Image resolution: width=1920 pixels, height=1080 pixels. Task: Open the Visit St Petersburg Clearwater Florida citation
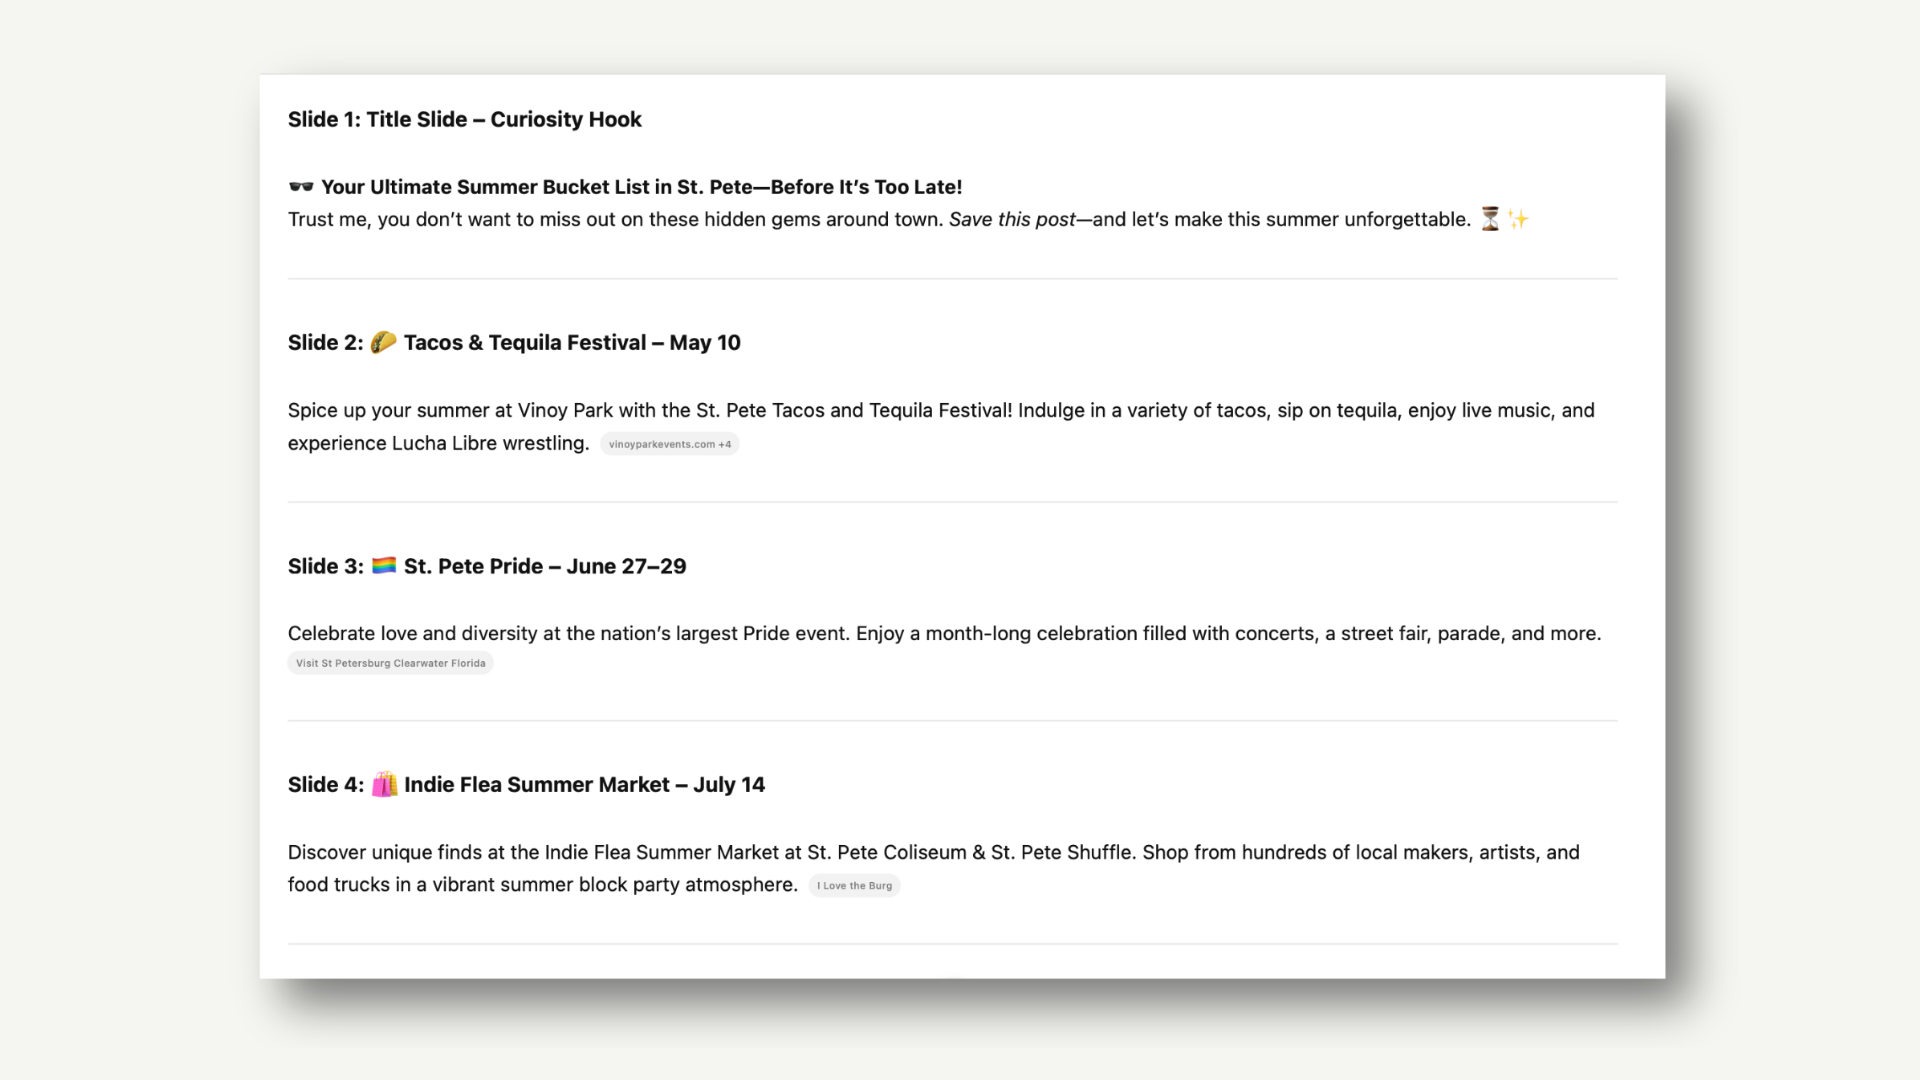pos(390,663)
